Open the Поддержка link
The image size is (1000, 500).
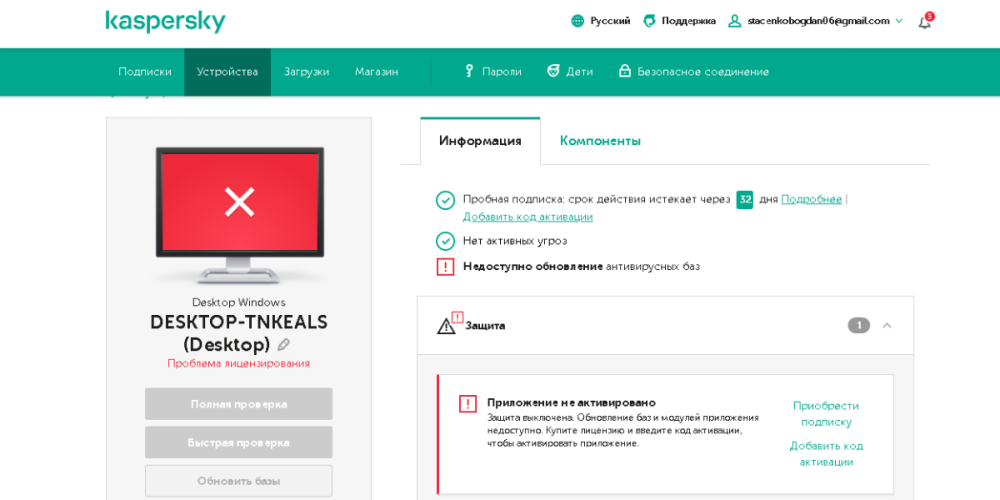point(689,21)
